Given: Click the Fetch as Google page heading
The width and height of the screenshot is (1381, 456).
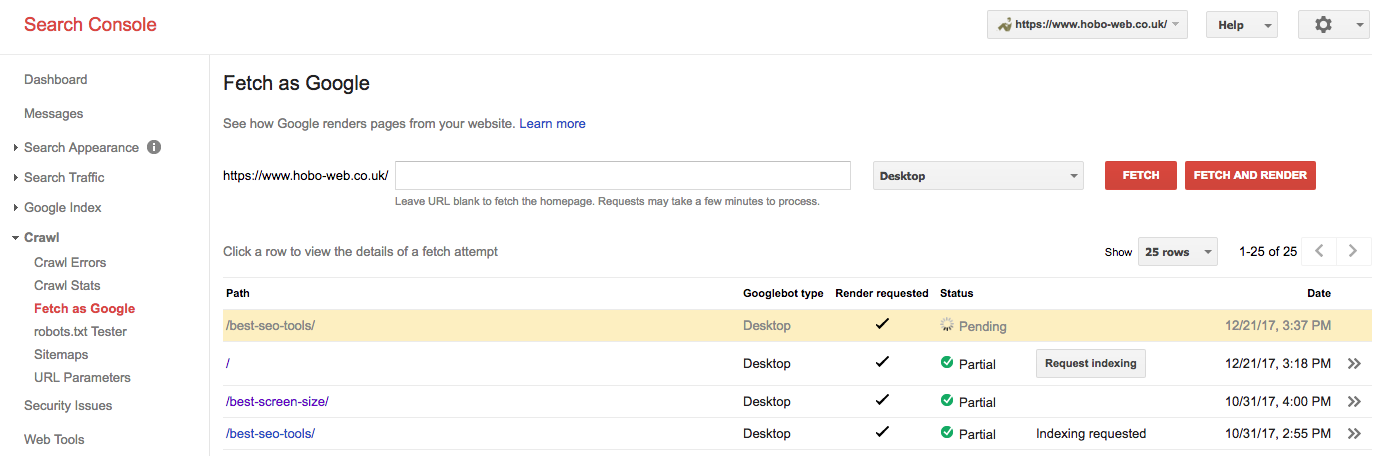Looking at the screenshot, I should 296,83.
